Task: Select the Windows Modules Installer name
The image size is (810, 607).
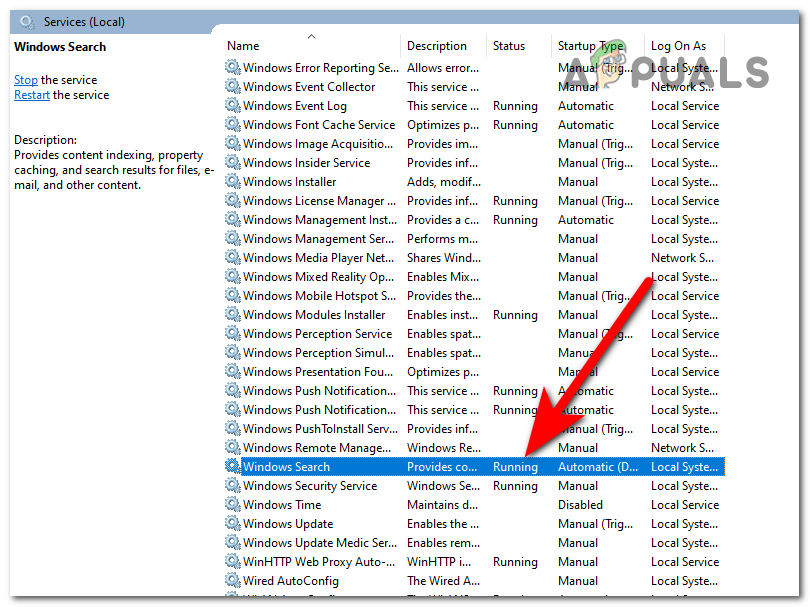Action: [314, 315]
